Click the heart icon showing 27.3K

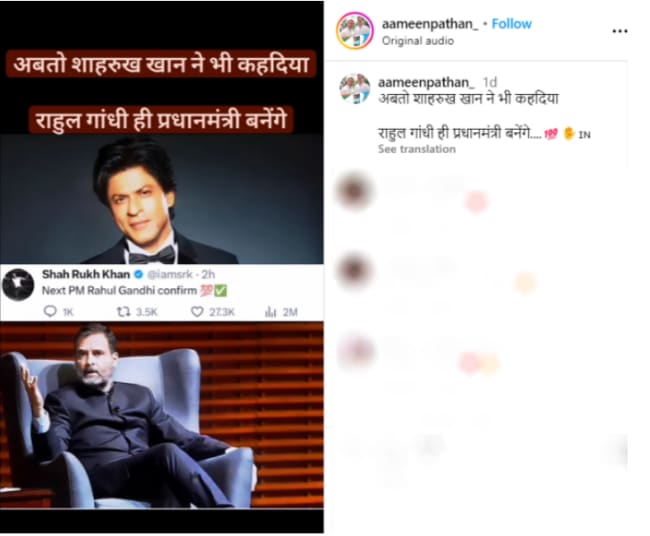tap(197, 312)
